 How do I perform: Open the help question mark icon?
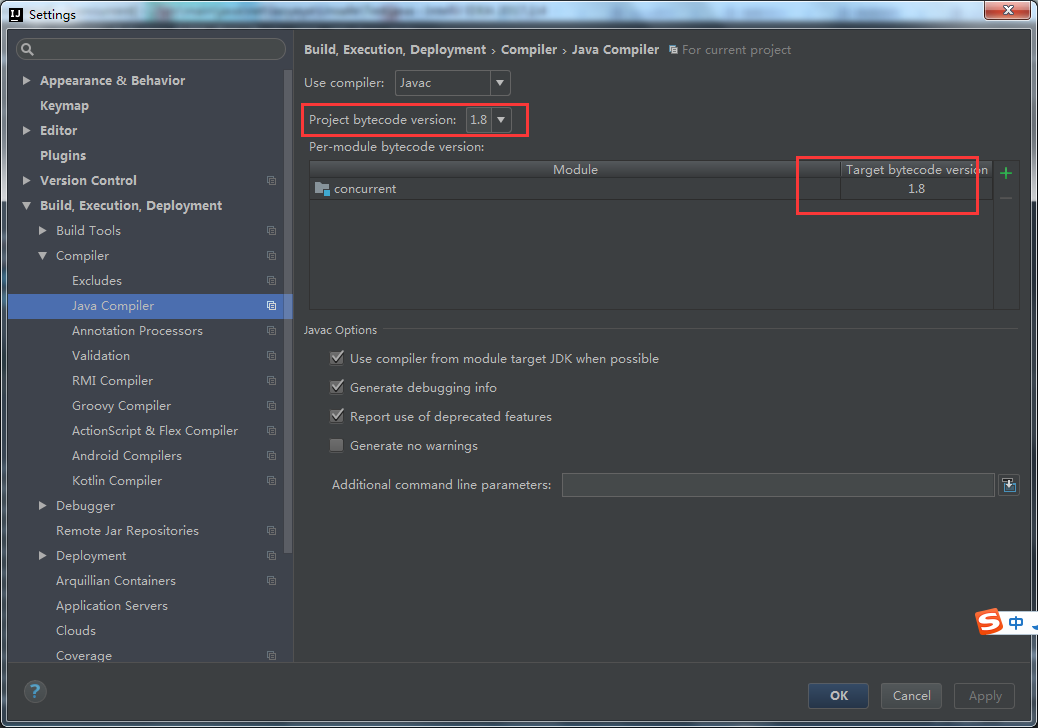point(35,692)
